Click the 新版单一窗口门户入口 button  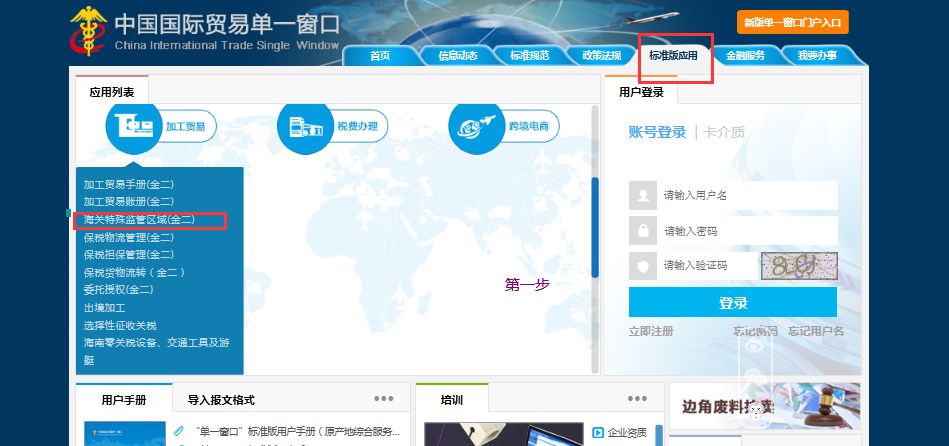(792, 22)
